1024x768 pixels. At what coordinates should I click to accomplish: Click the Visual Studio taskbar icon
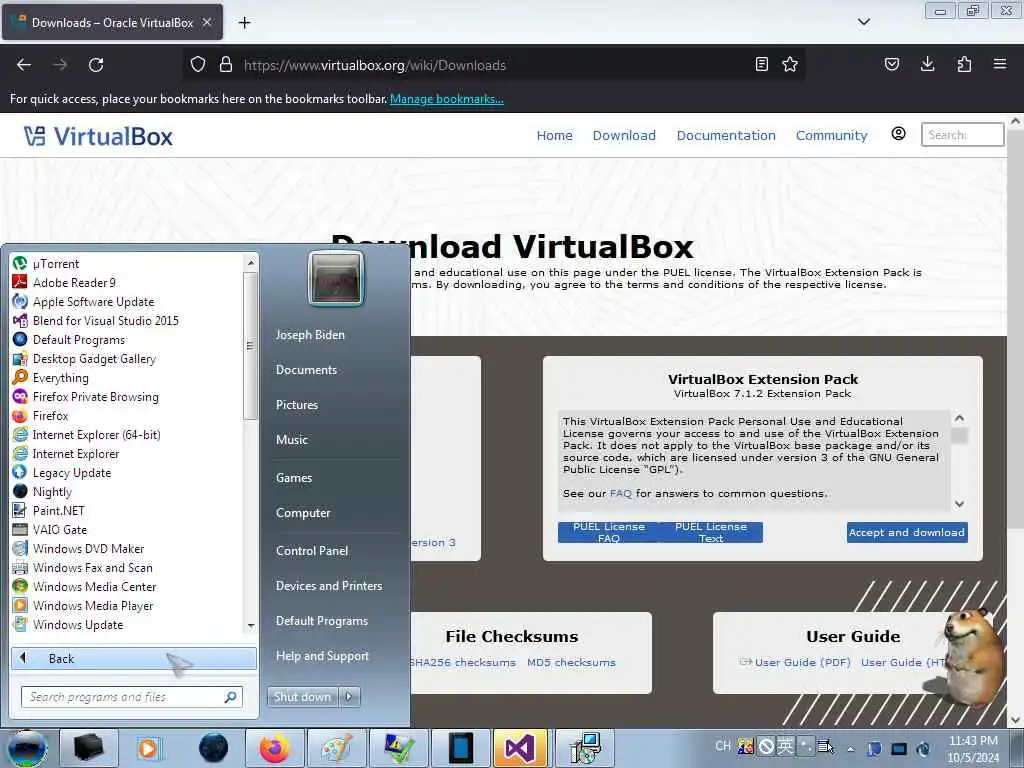[x=520, y=748]
